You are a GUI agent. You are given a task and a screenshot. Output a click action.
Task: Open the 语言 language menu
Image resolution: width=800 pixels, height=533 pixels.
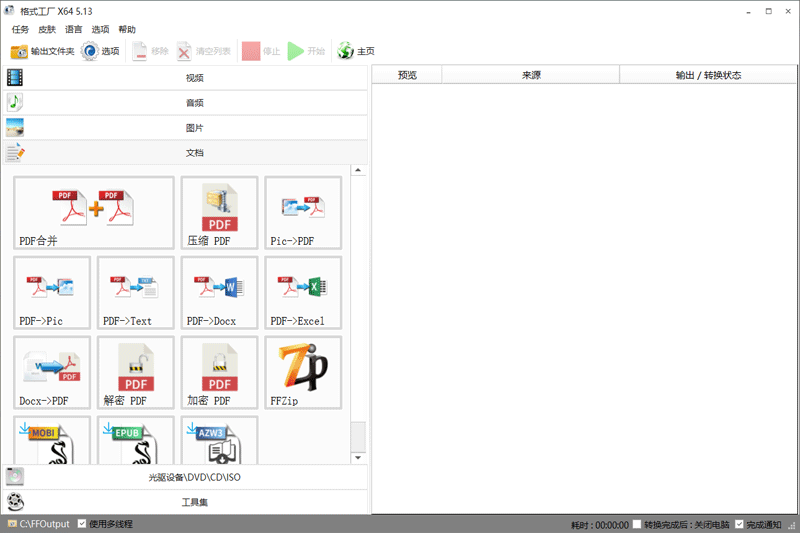click(73, 30)
